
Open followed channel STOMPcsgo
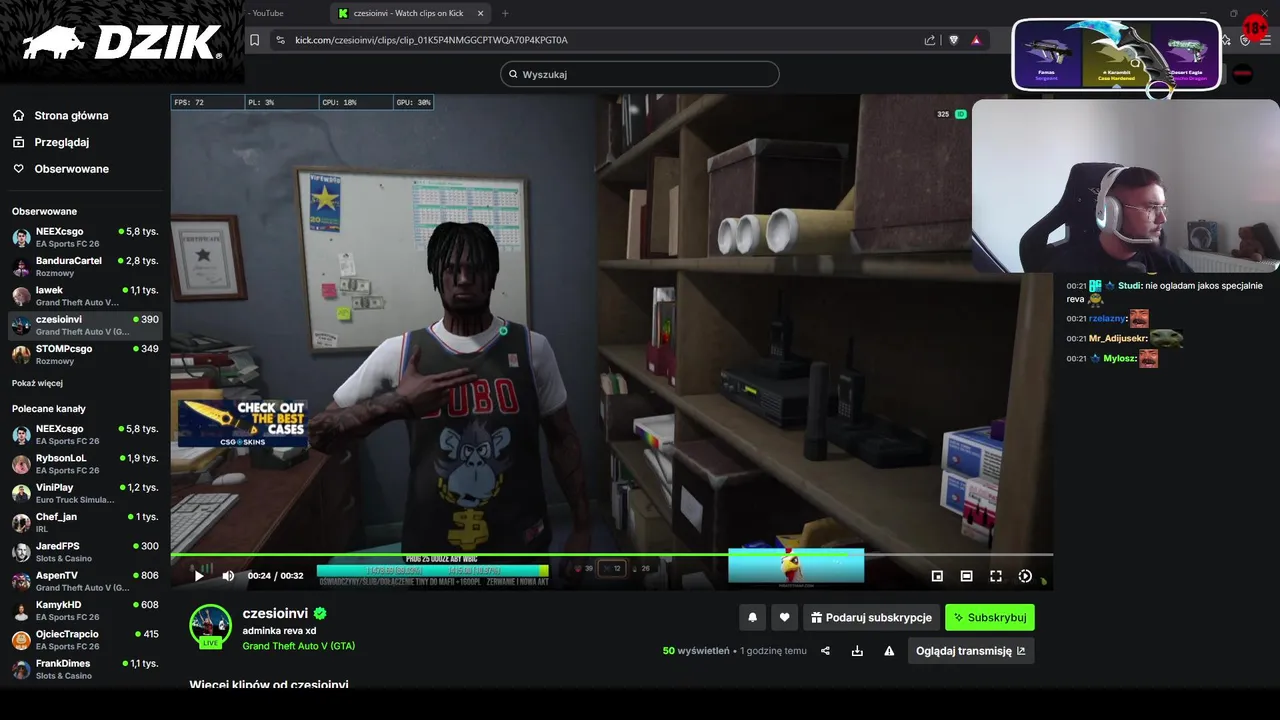click(85, 354)
